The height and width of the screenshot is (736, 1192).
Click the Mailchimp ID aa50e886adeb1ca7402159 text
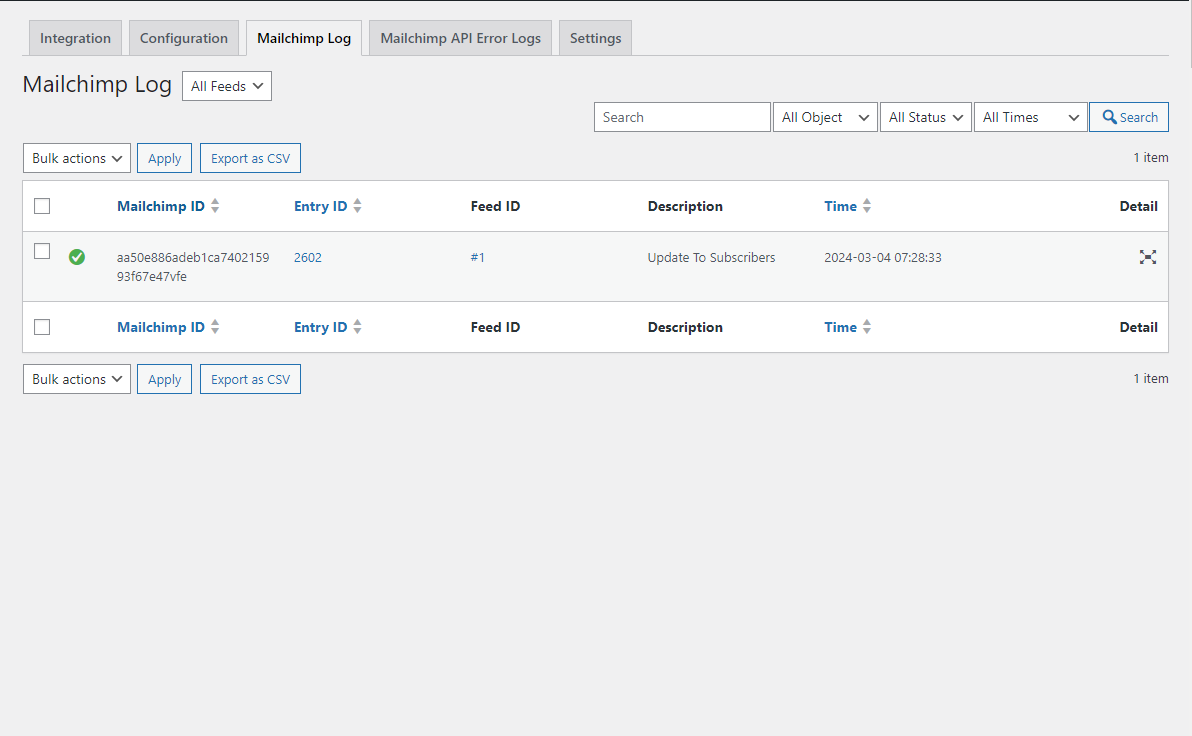tap(193, 258)
